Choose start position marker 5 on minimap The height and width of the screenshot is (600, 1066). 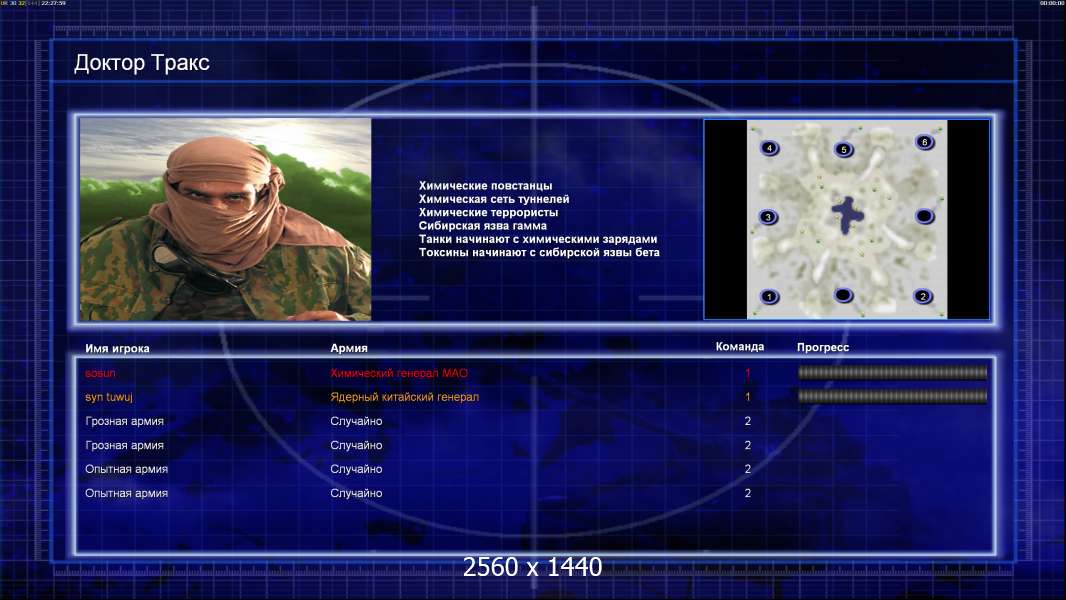[843, 150]
